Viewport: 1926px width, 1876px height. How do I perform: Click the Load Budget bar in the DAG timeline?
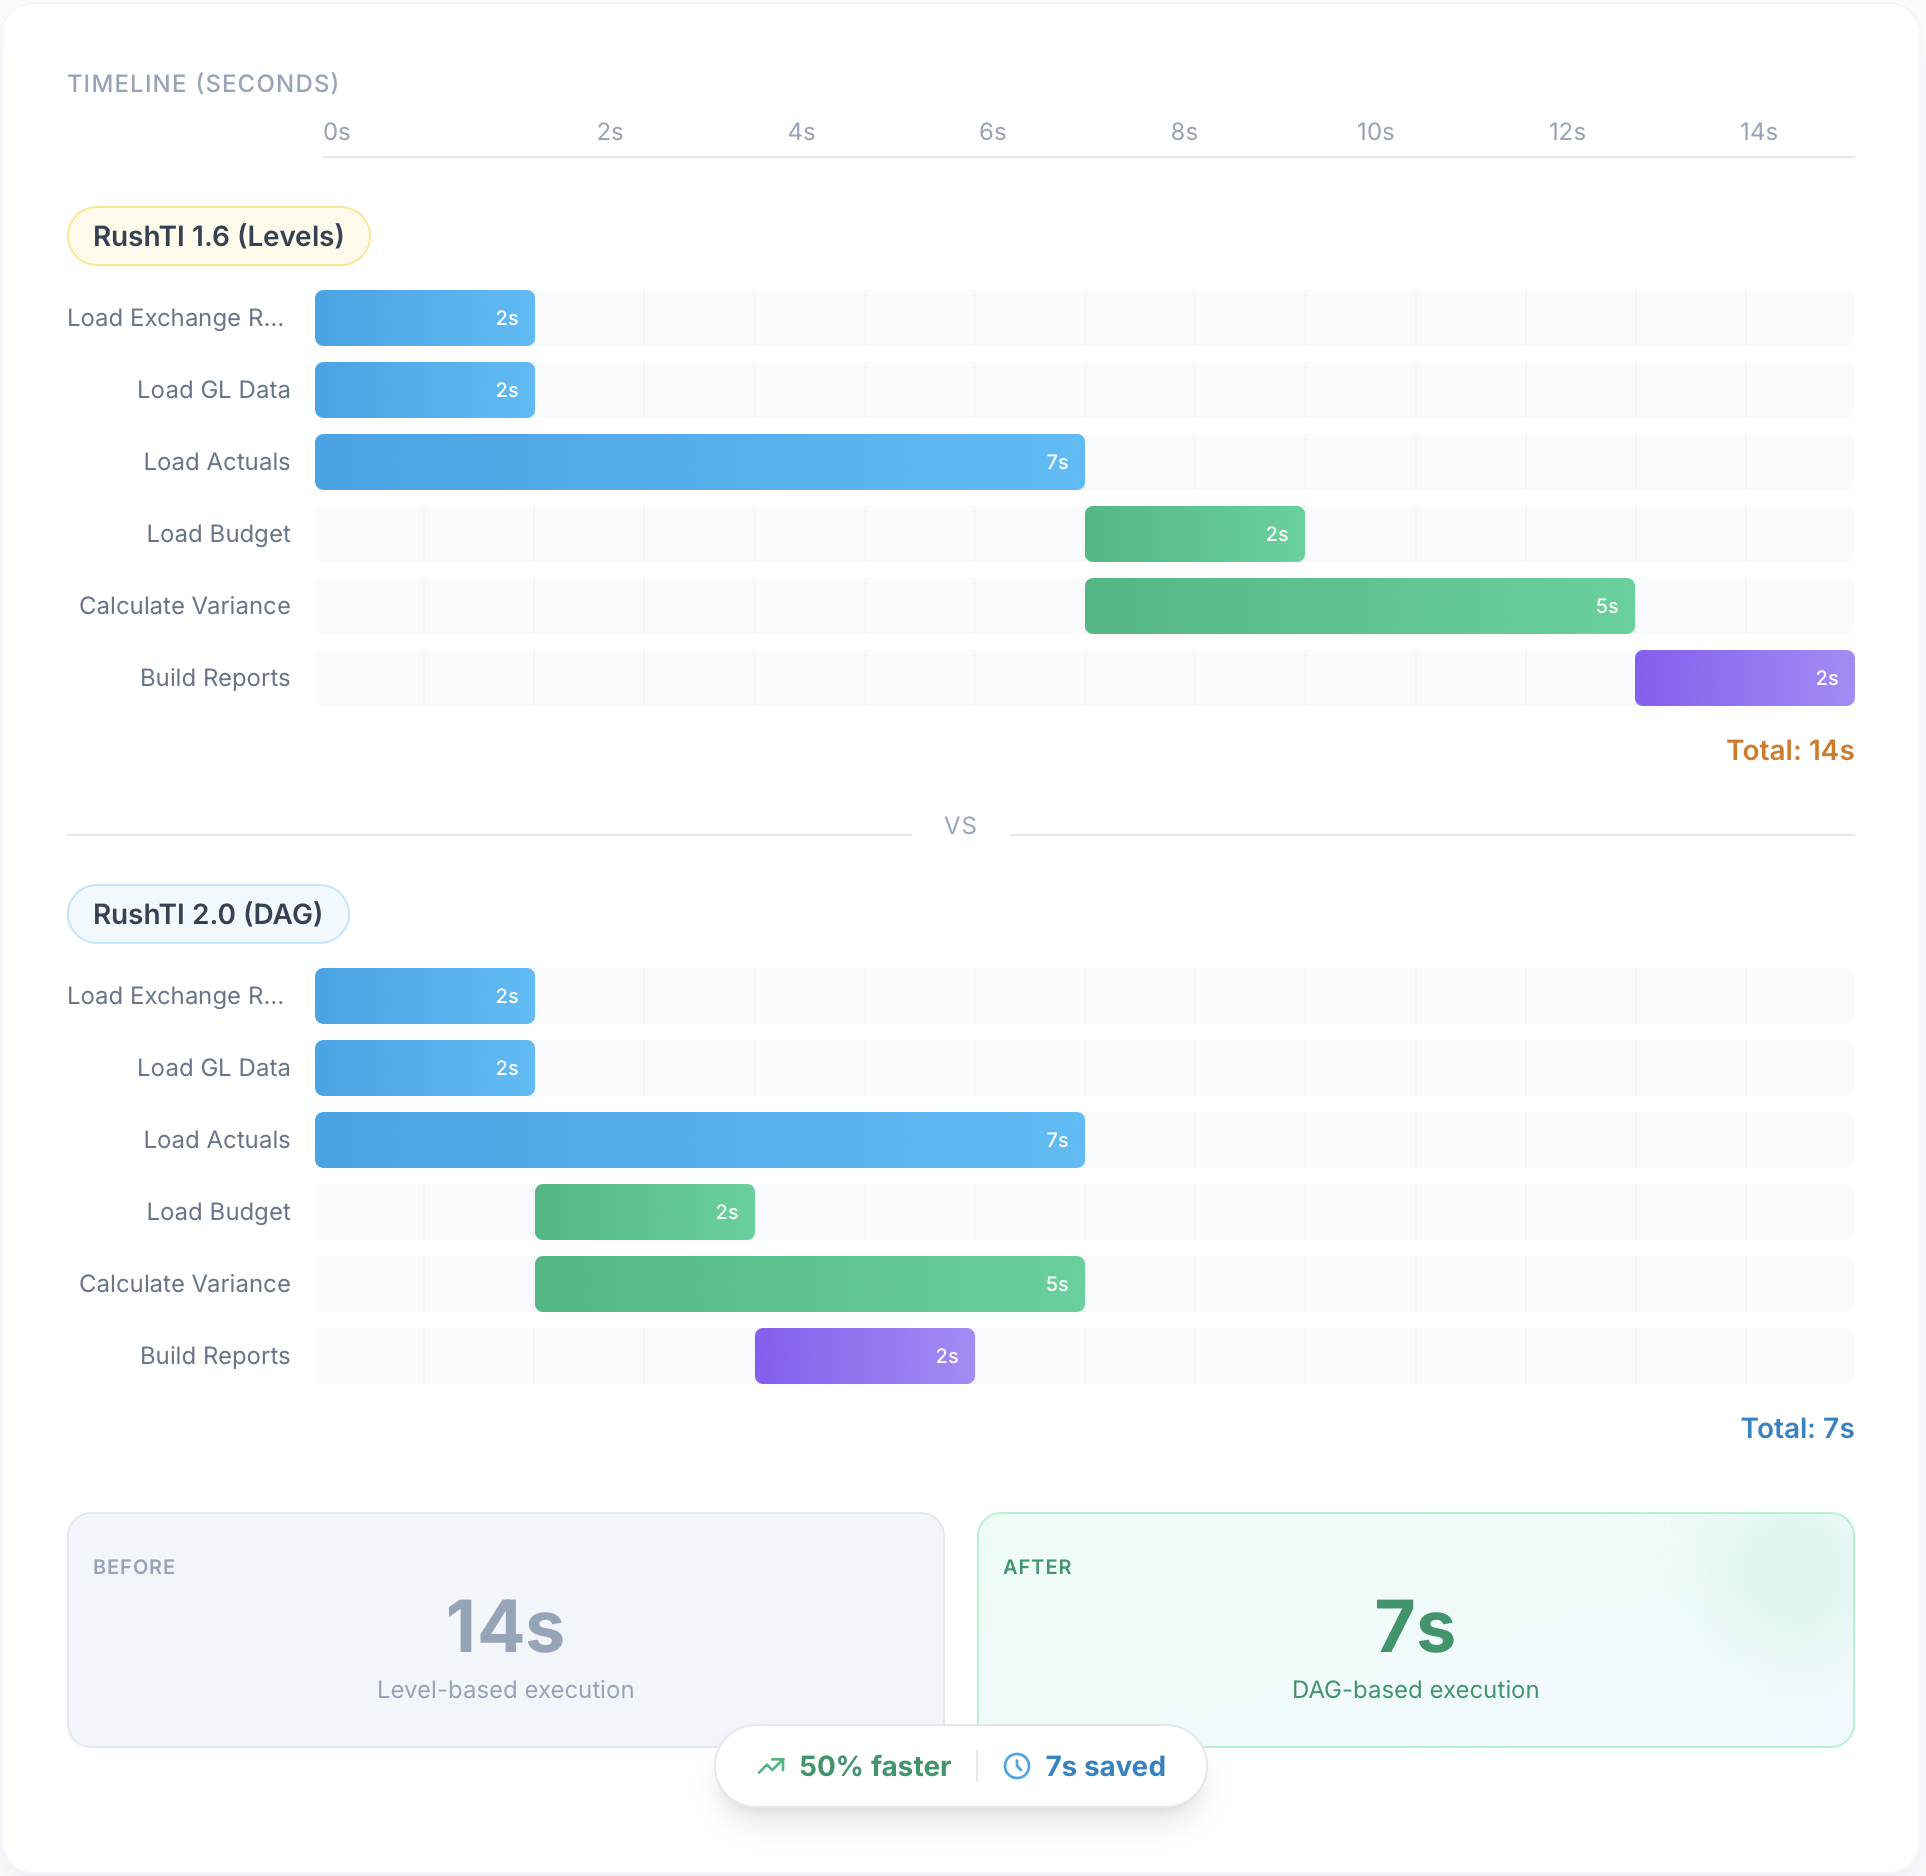(644, 1211)
